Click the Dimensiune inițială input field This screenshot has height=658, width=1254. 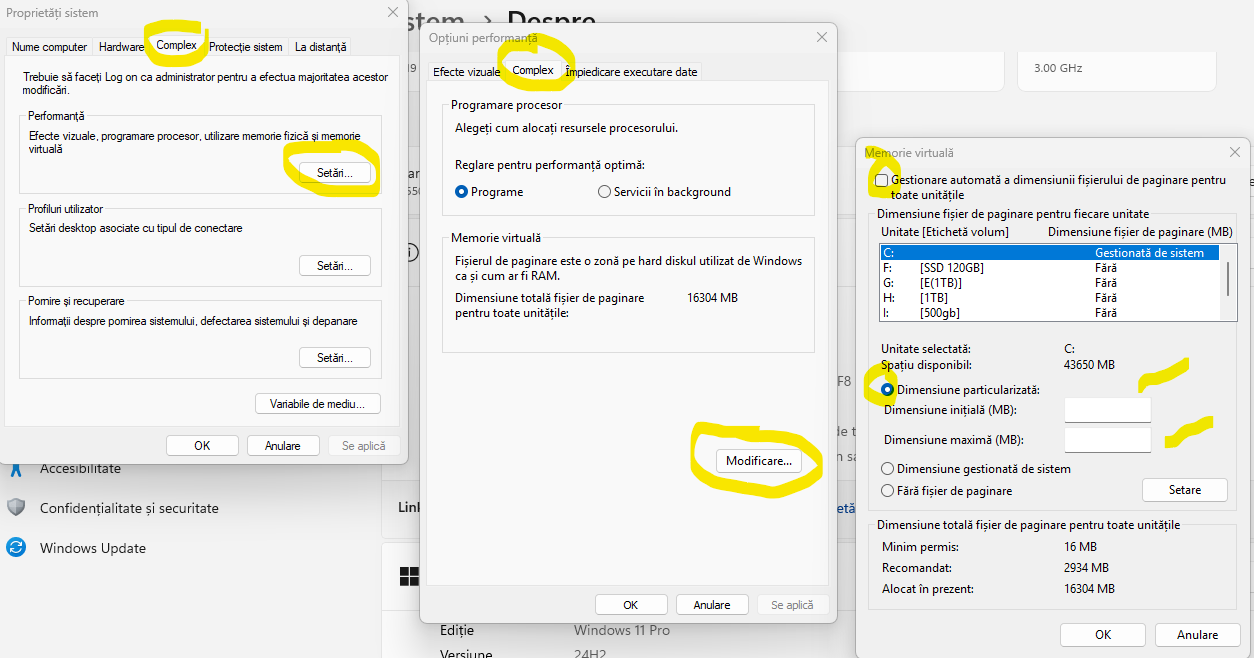1107,410
